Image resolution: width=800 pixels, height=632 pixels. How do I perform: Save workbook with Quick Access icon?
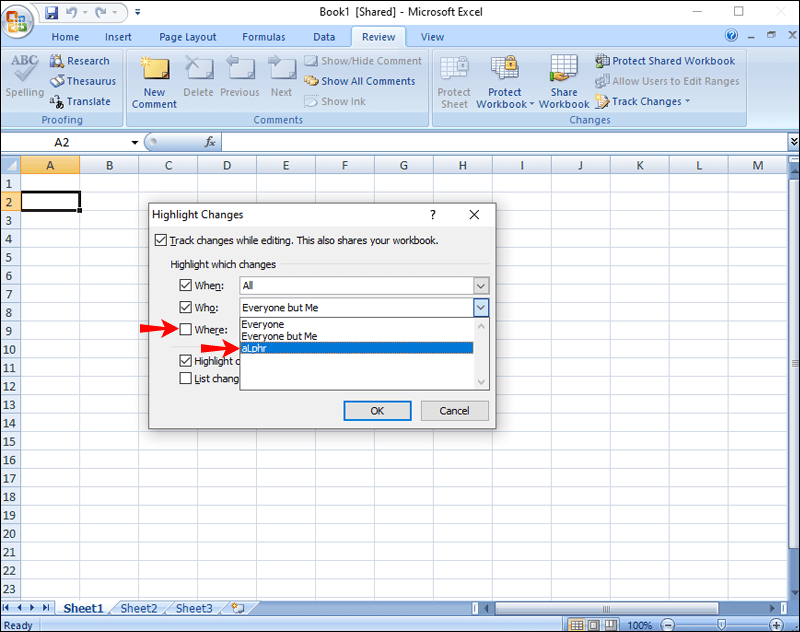[x=52, y=12]
